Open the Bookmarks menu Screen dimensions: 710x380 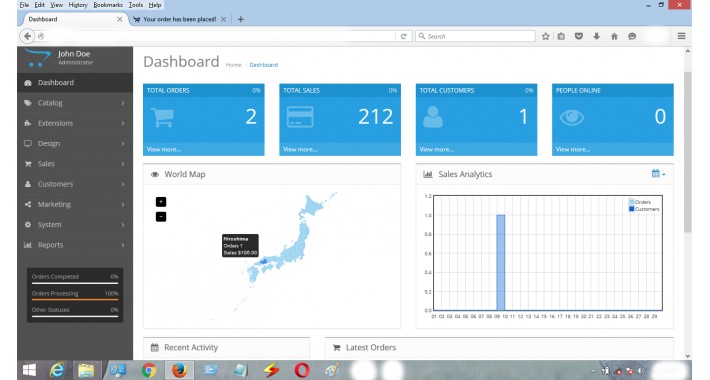coord(108,5)
